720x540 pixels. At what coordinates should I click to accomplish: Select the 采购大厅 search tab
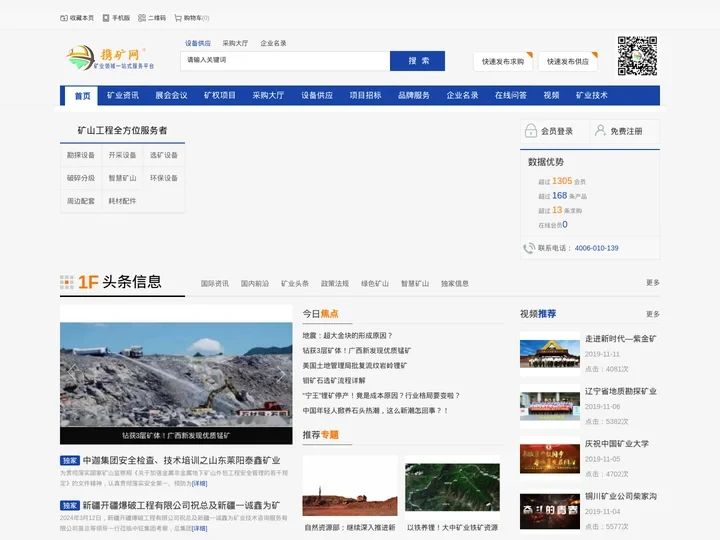[235, 43]
